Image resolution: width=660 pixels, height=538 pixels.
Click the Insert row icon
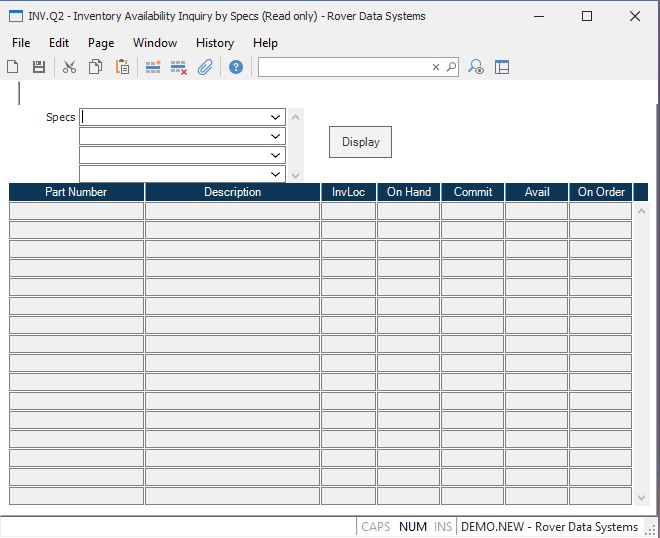pyautogui.click(x=153, y=67)
